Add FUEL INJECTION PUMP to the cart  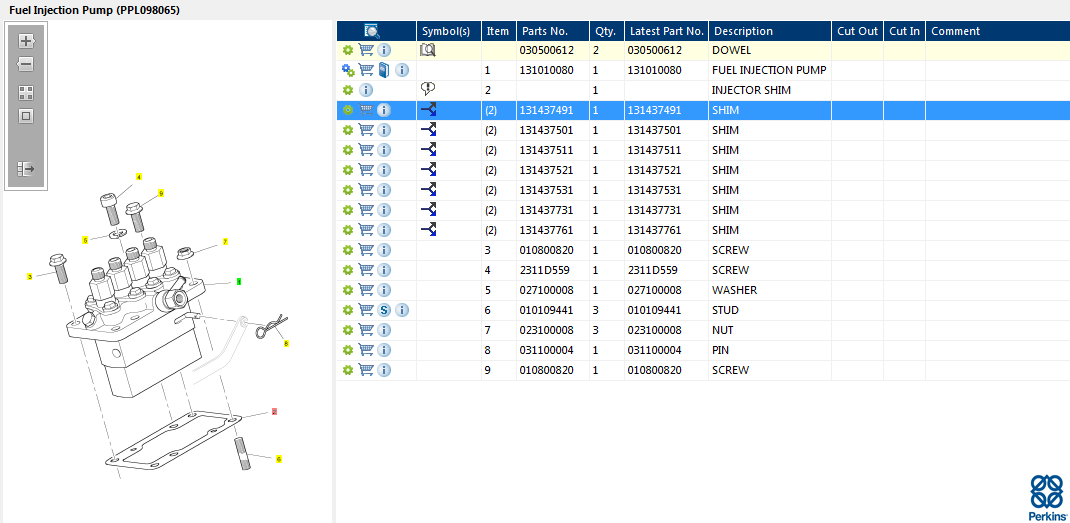pos(366,70)
